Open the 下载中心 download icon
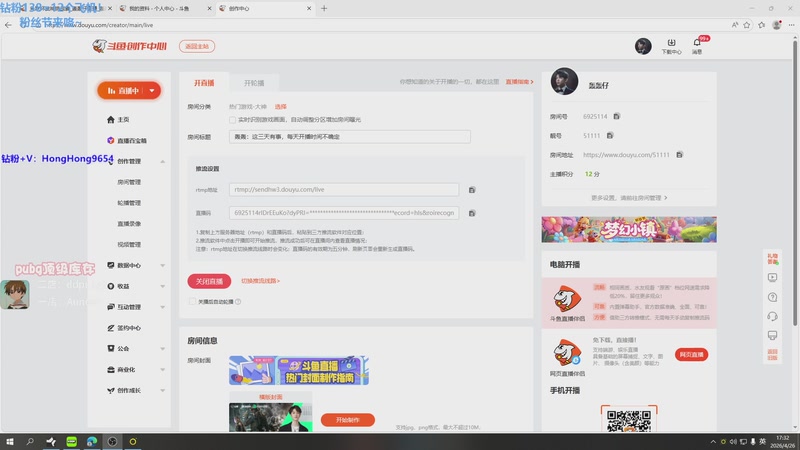800x450 pixels. pyautogui.click(x=672, y=46)
